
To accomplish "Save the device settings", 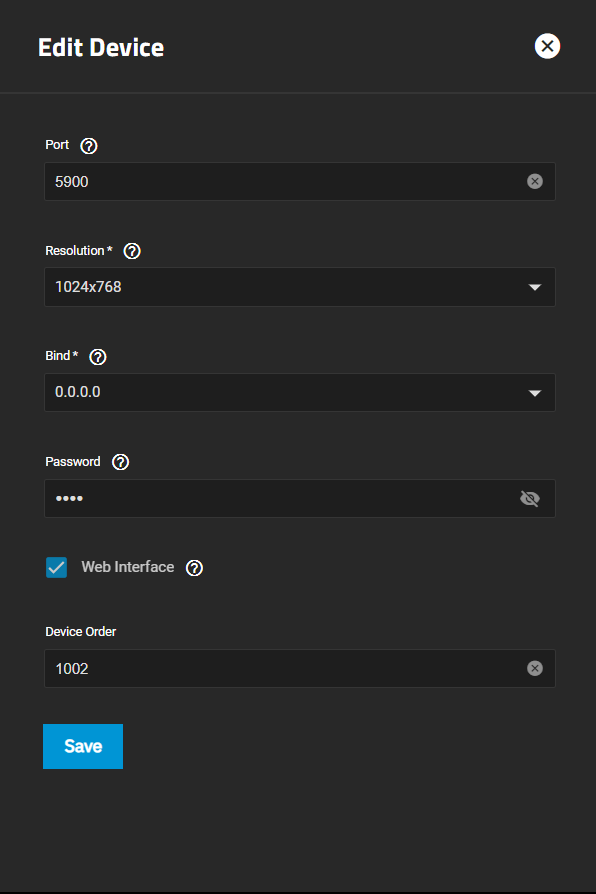I will click(83, 746).
